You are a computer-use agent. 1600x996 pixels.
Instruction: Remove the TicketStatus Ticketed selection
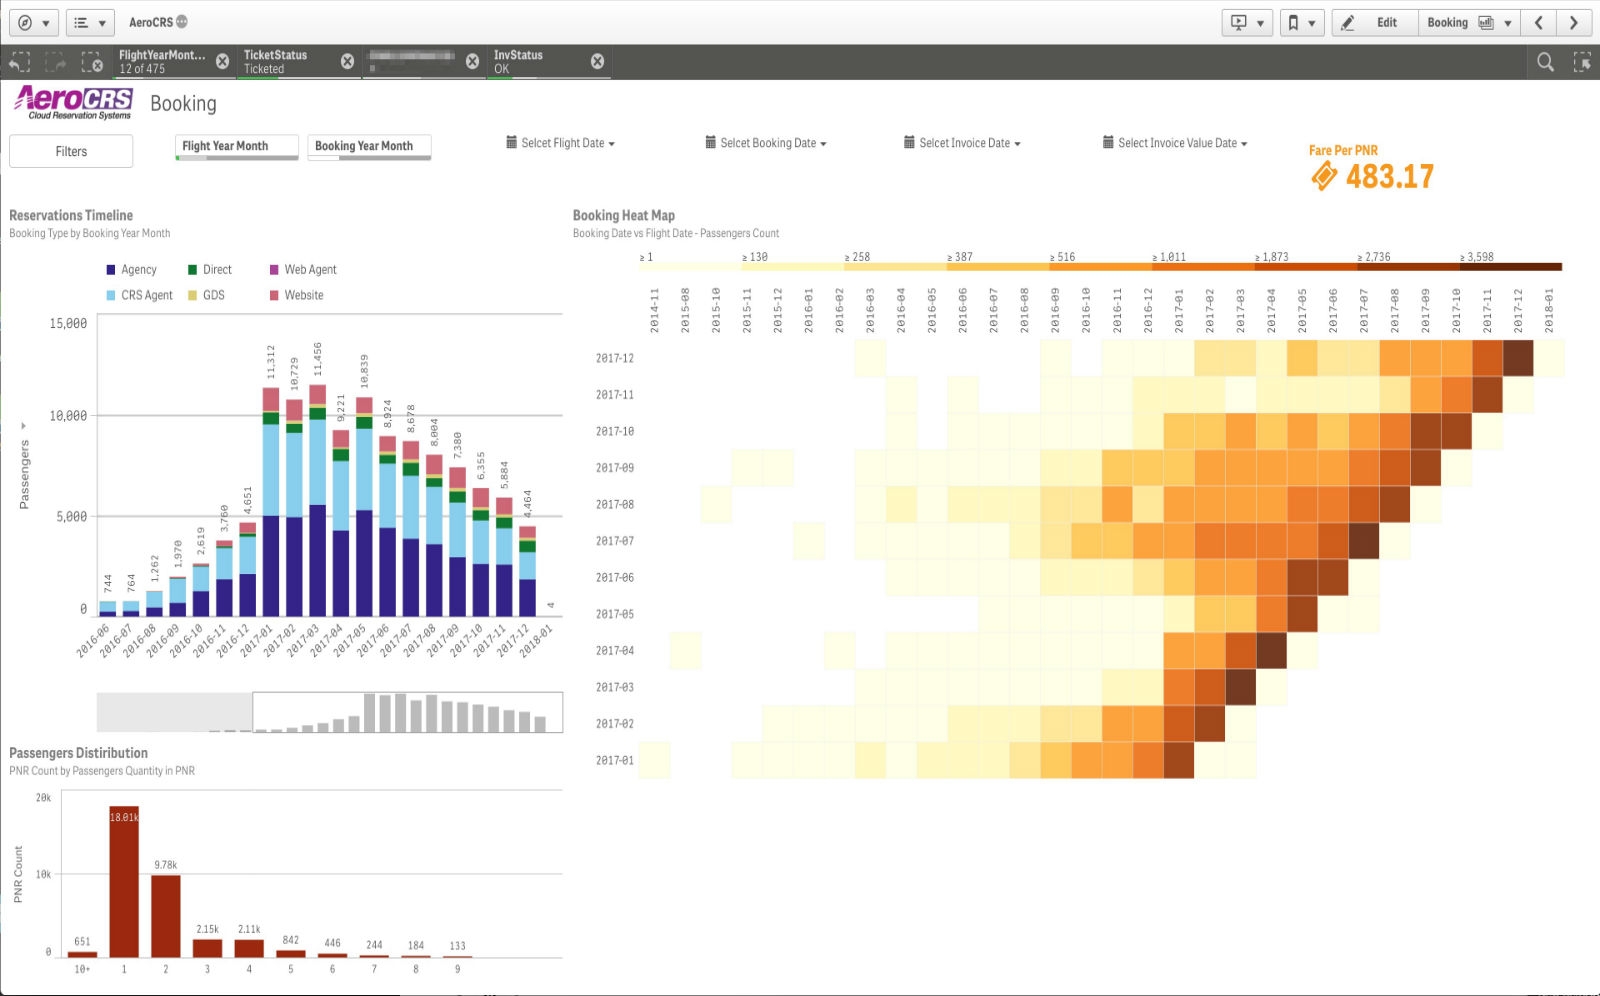click(x=347, y=61)
